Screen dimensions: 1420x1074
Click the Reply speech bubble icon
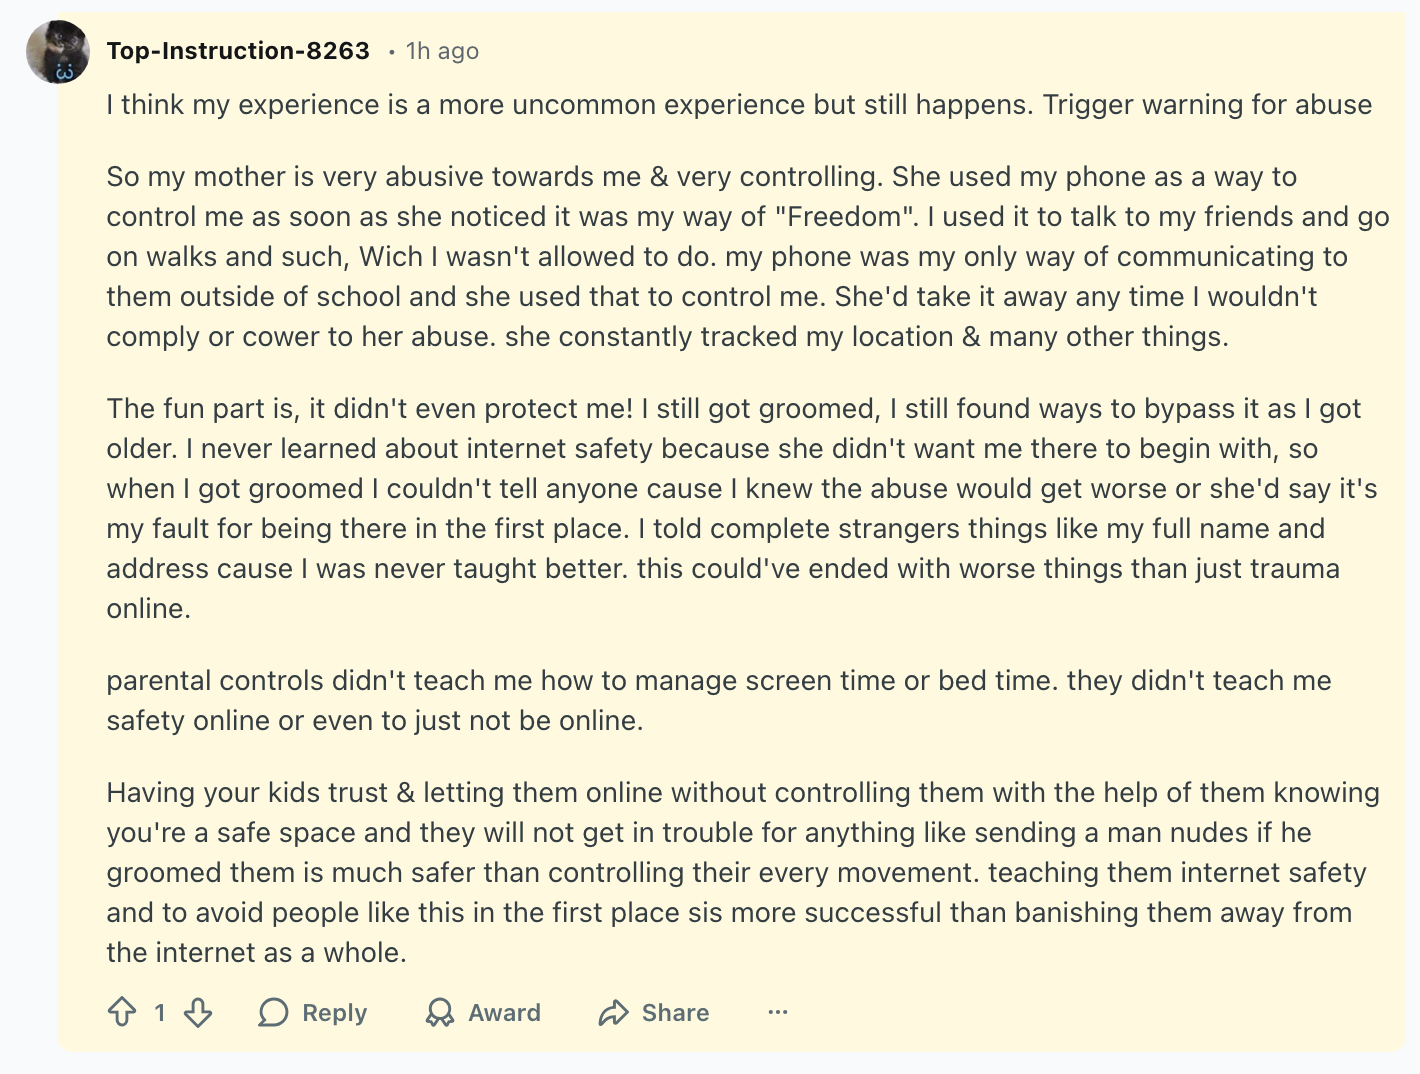[x=273, y=1012]
